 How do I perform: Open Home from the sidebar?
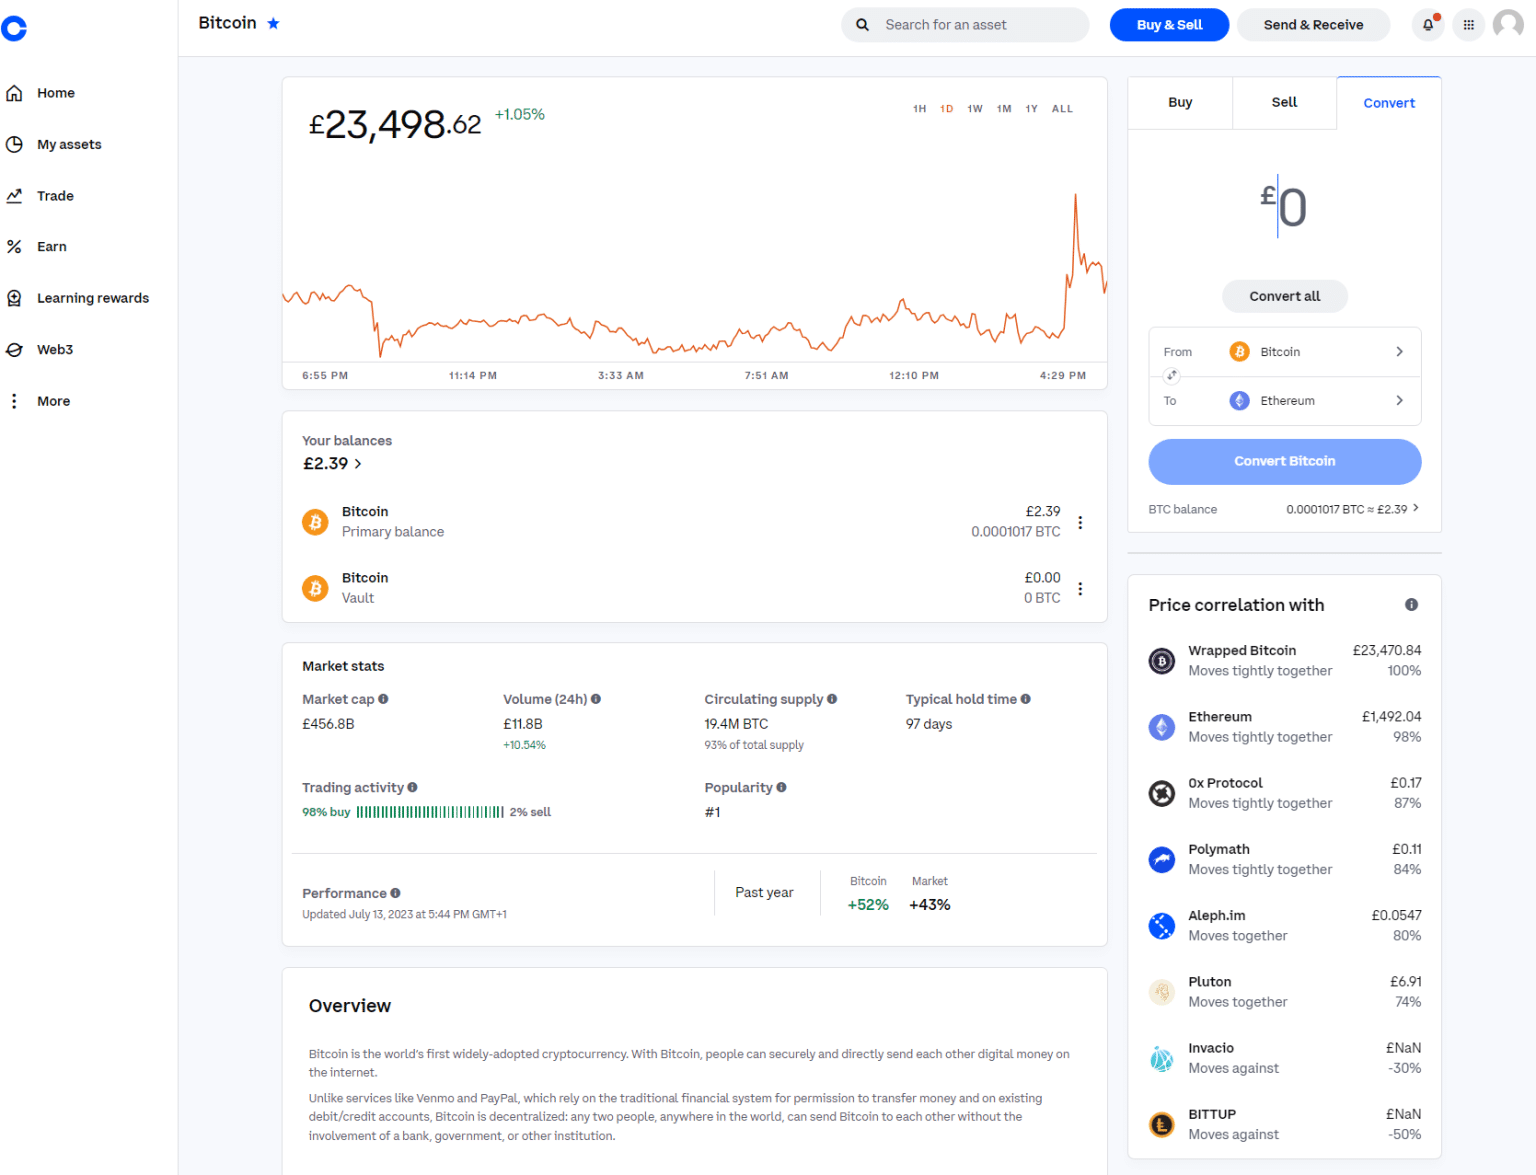pyautogui.click(x=57, y=92)
